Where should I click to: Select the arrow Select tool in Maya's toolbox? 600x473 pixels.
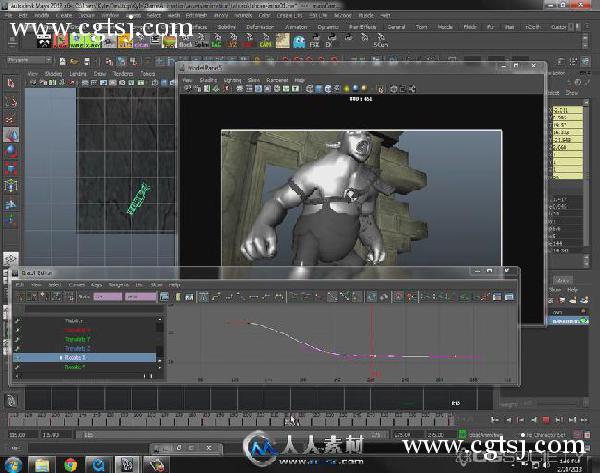(11, 83)
